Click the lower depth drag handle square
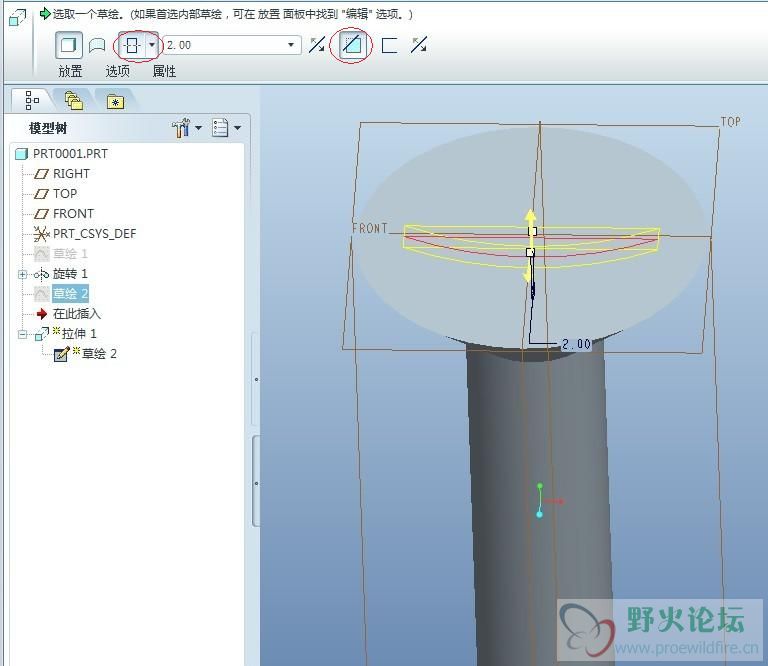The width and height of the screenshot is (768, 666). click(x=530, y=252)
